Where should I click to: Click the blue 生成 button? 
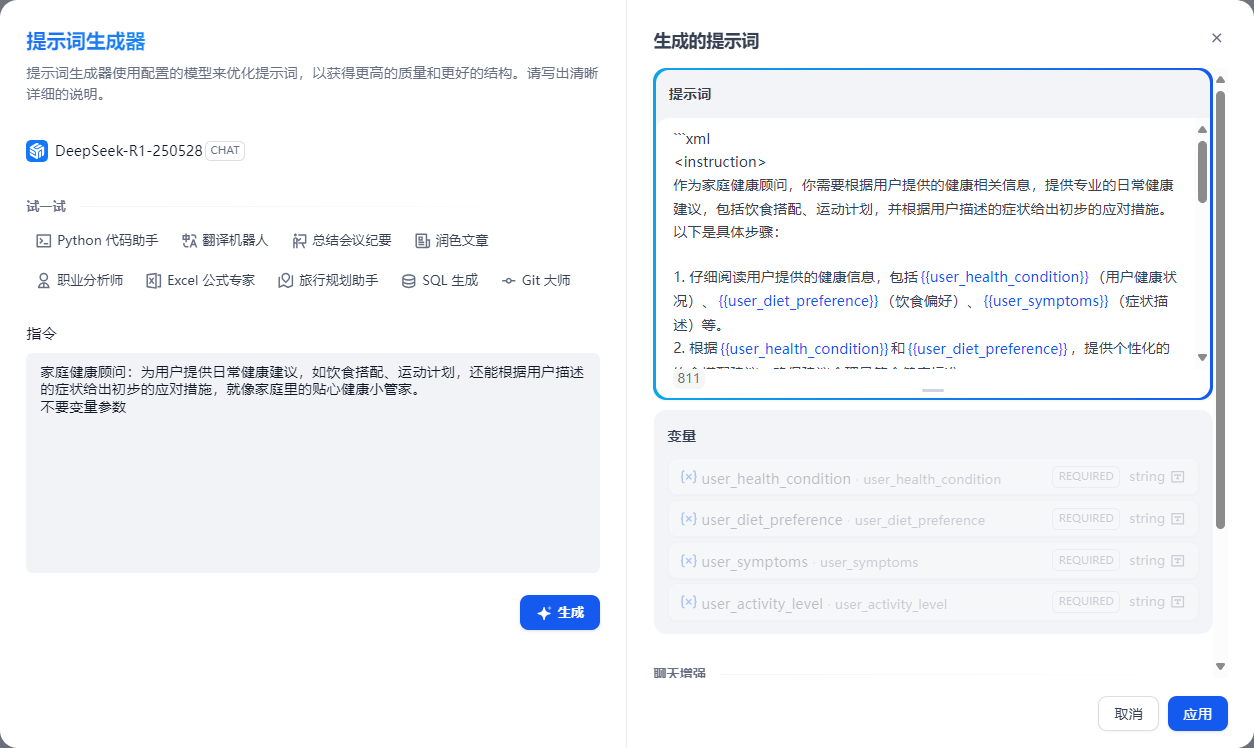[x=560, y=613]
